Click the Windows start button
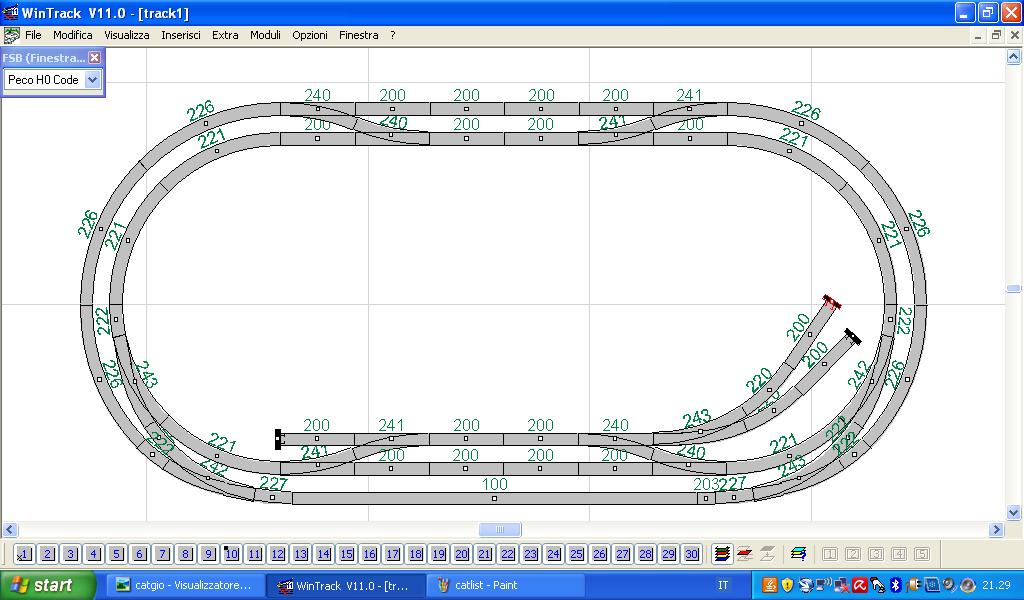Image resolution: width=1024 pixels, height=600 pixels. [x=48, y=585]
